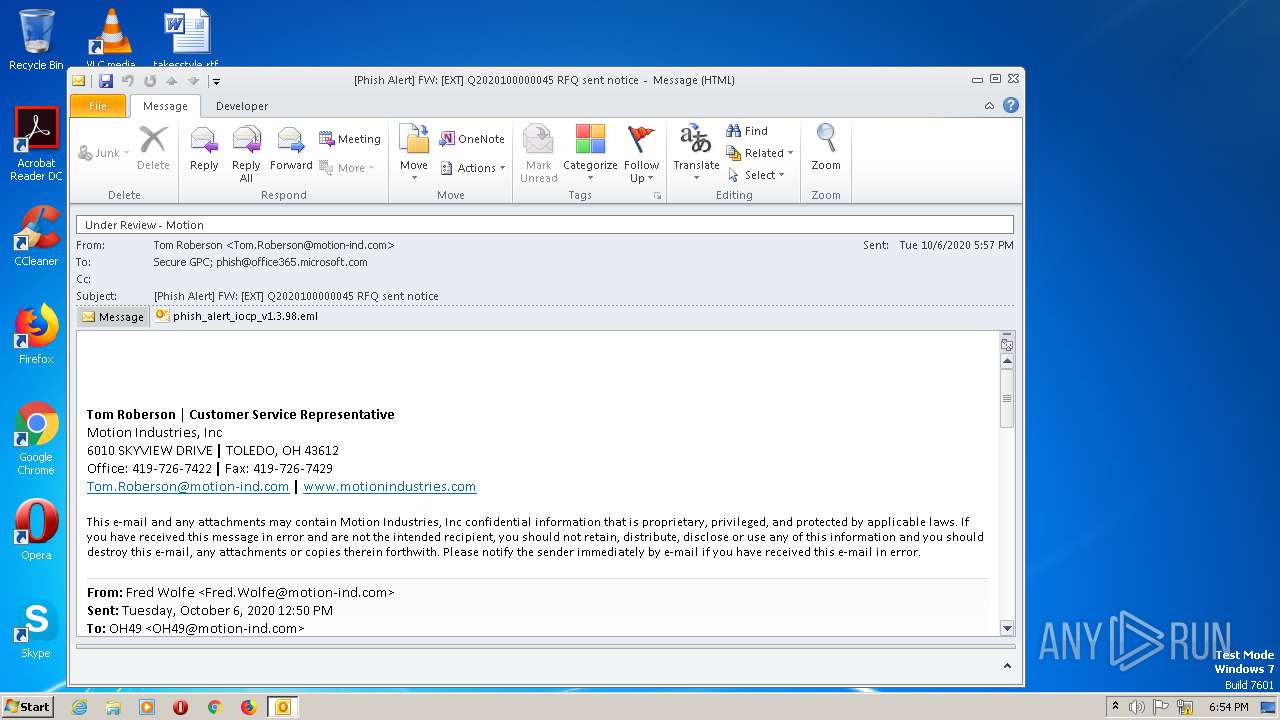The height and width of the screenshot is (720, 1280).
Task: Forward this email message
Action: [x=291, y=150]
